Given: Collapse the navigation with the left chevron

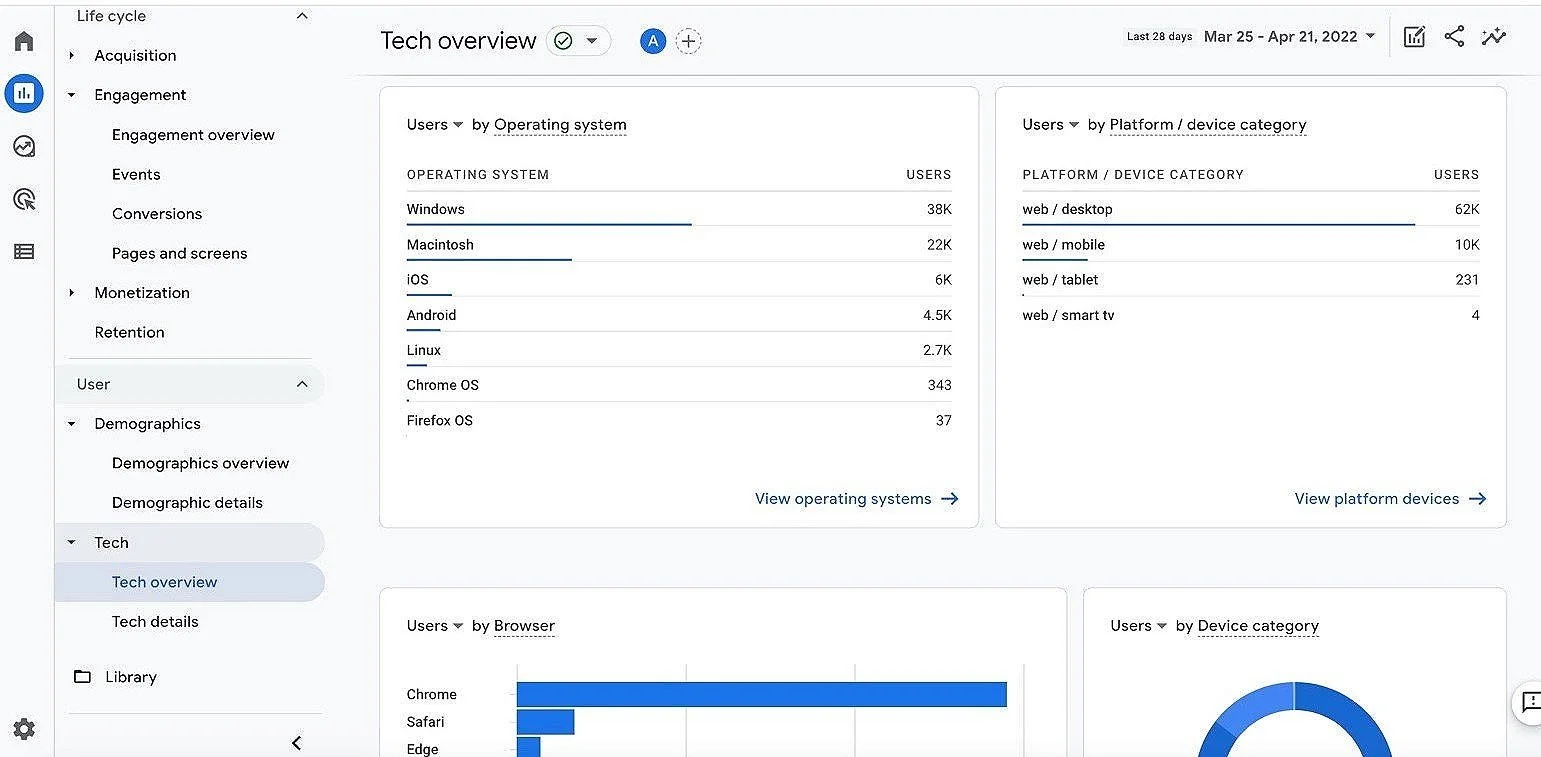Looking at the screenshot, I should (296, 742).
